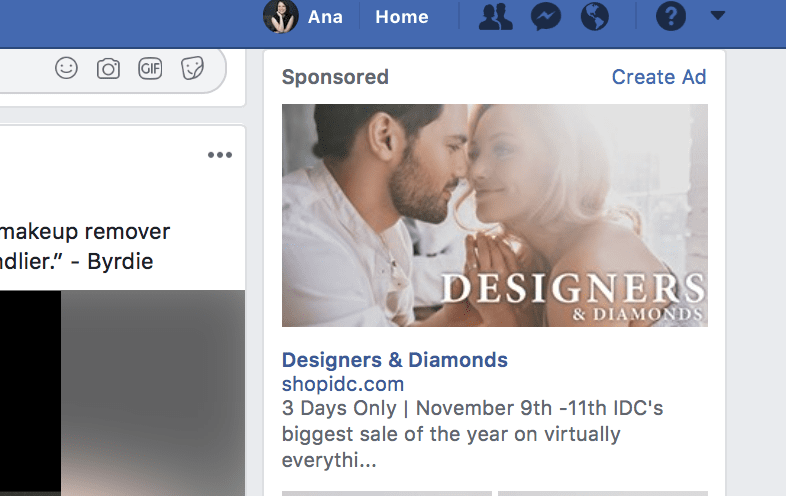Open Ana profile name

(325, 17)
